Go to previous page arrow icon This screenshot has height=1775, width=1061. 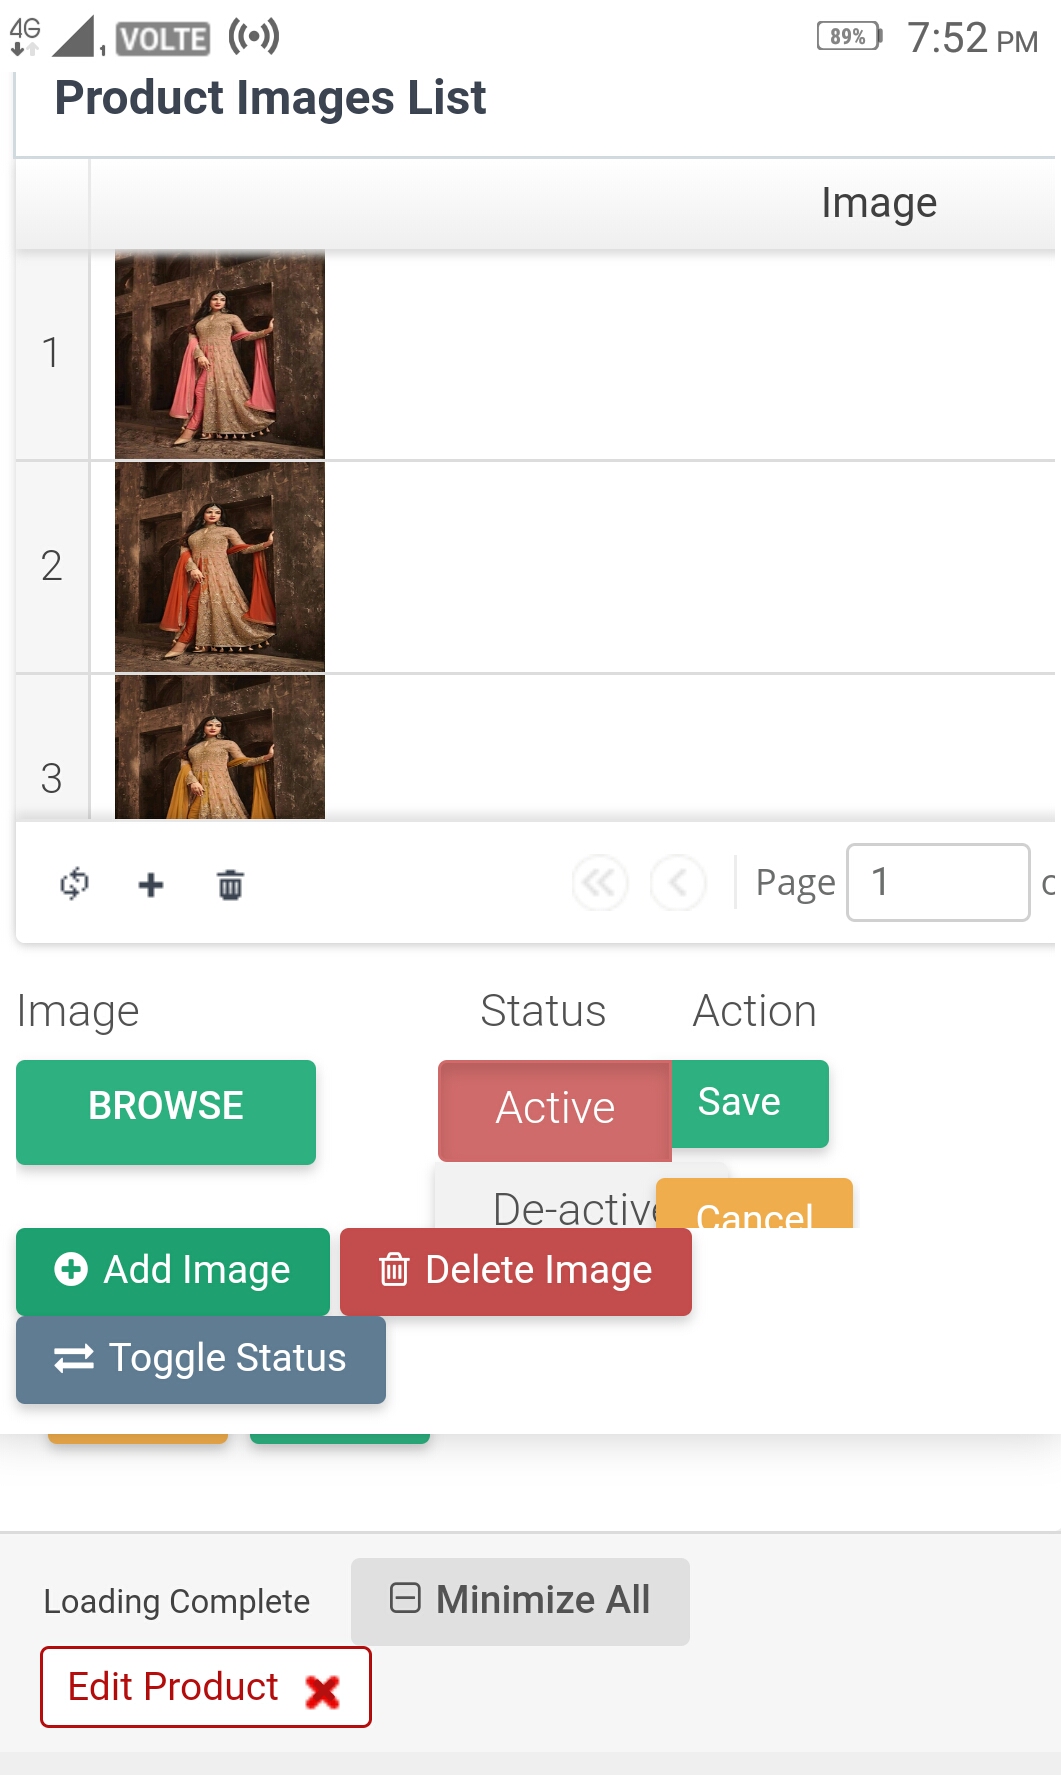[x=678, y=883]
